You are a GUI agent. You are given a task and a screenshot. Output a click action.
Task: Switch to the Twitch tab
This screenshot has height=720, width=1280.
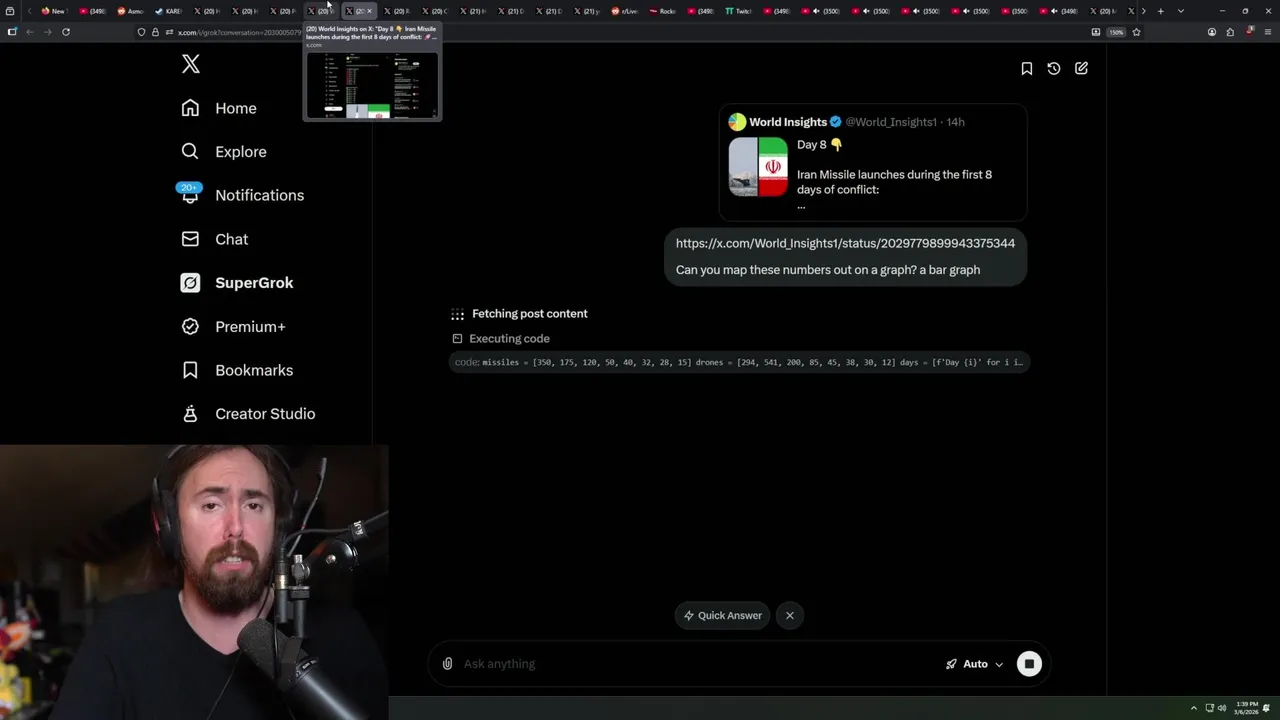click(x=738, y=11)
